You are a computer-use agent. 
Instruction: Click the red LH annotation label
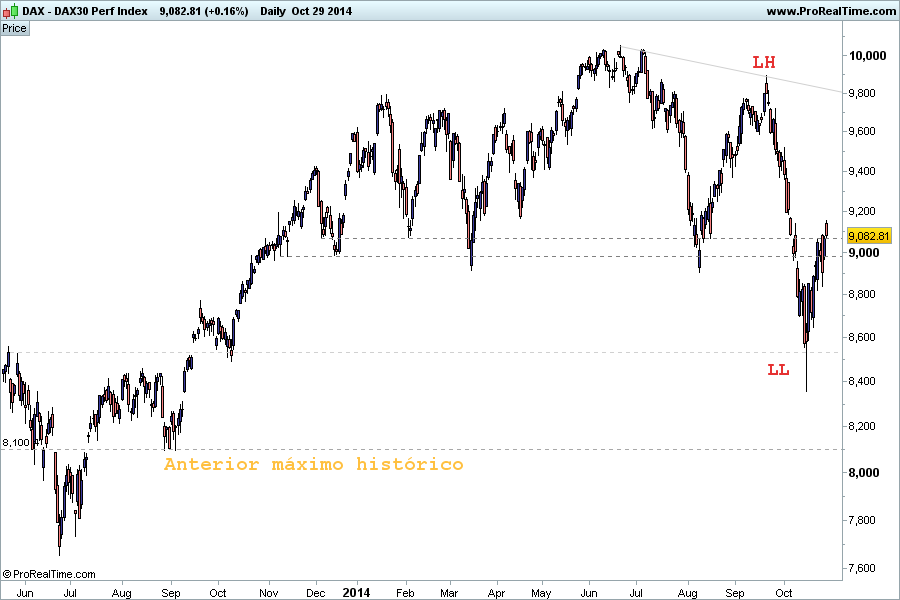[x=764, y=62]
